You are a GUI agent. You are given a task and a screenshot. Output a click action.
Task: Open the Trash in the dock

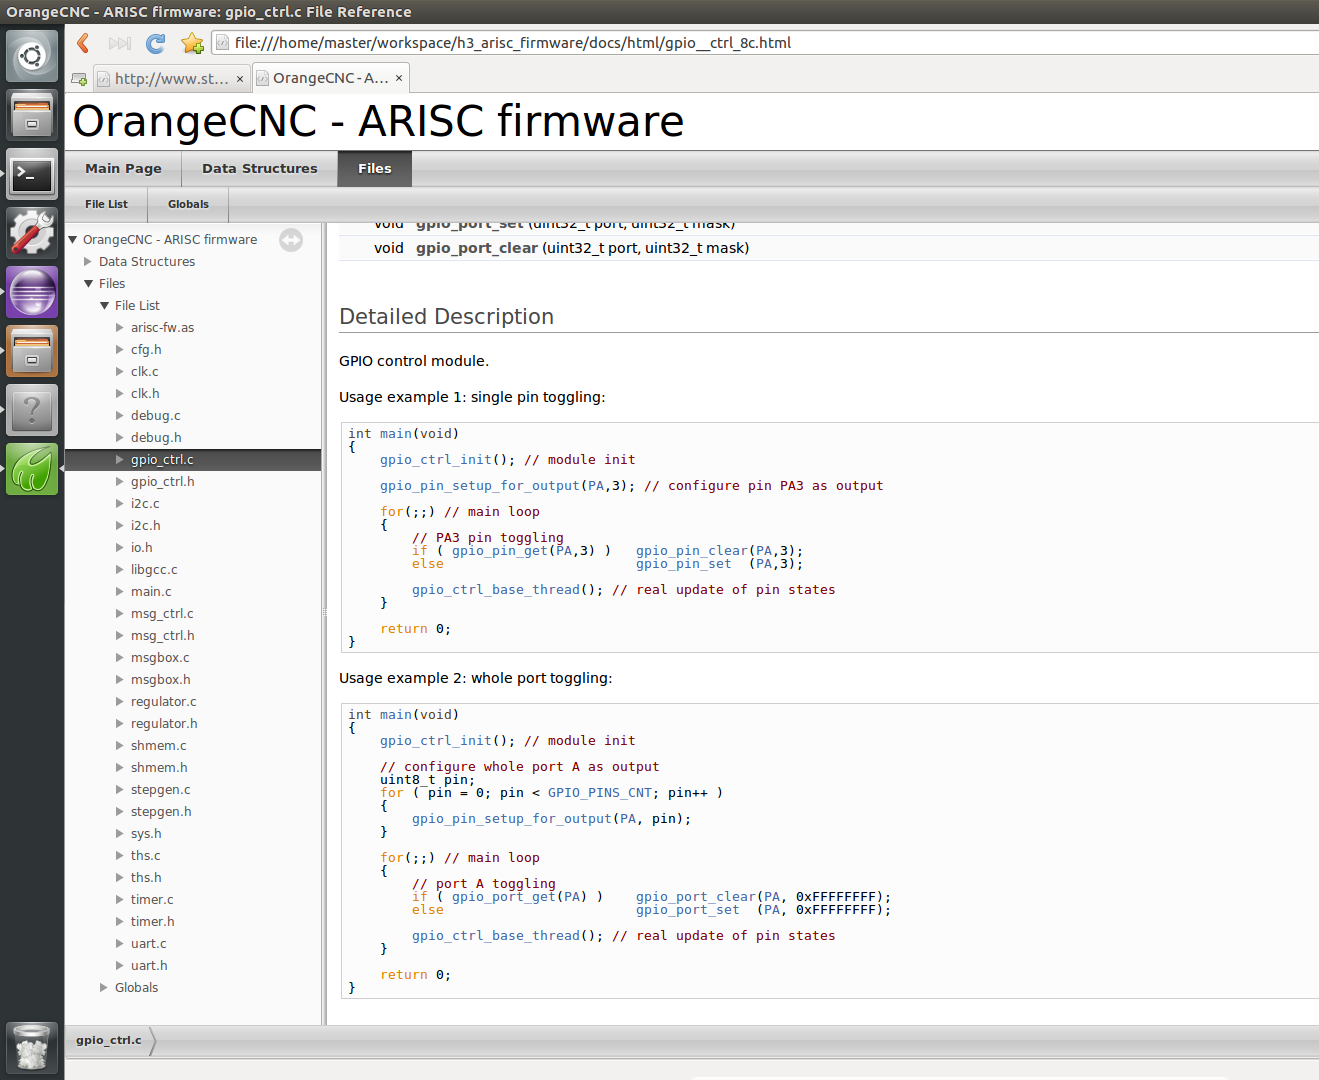pyautogui.click(x=32, y=1049)
